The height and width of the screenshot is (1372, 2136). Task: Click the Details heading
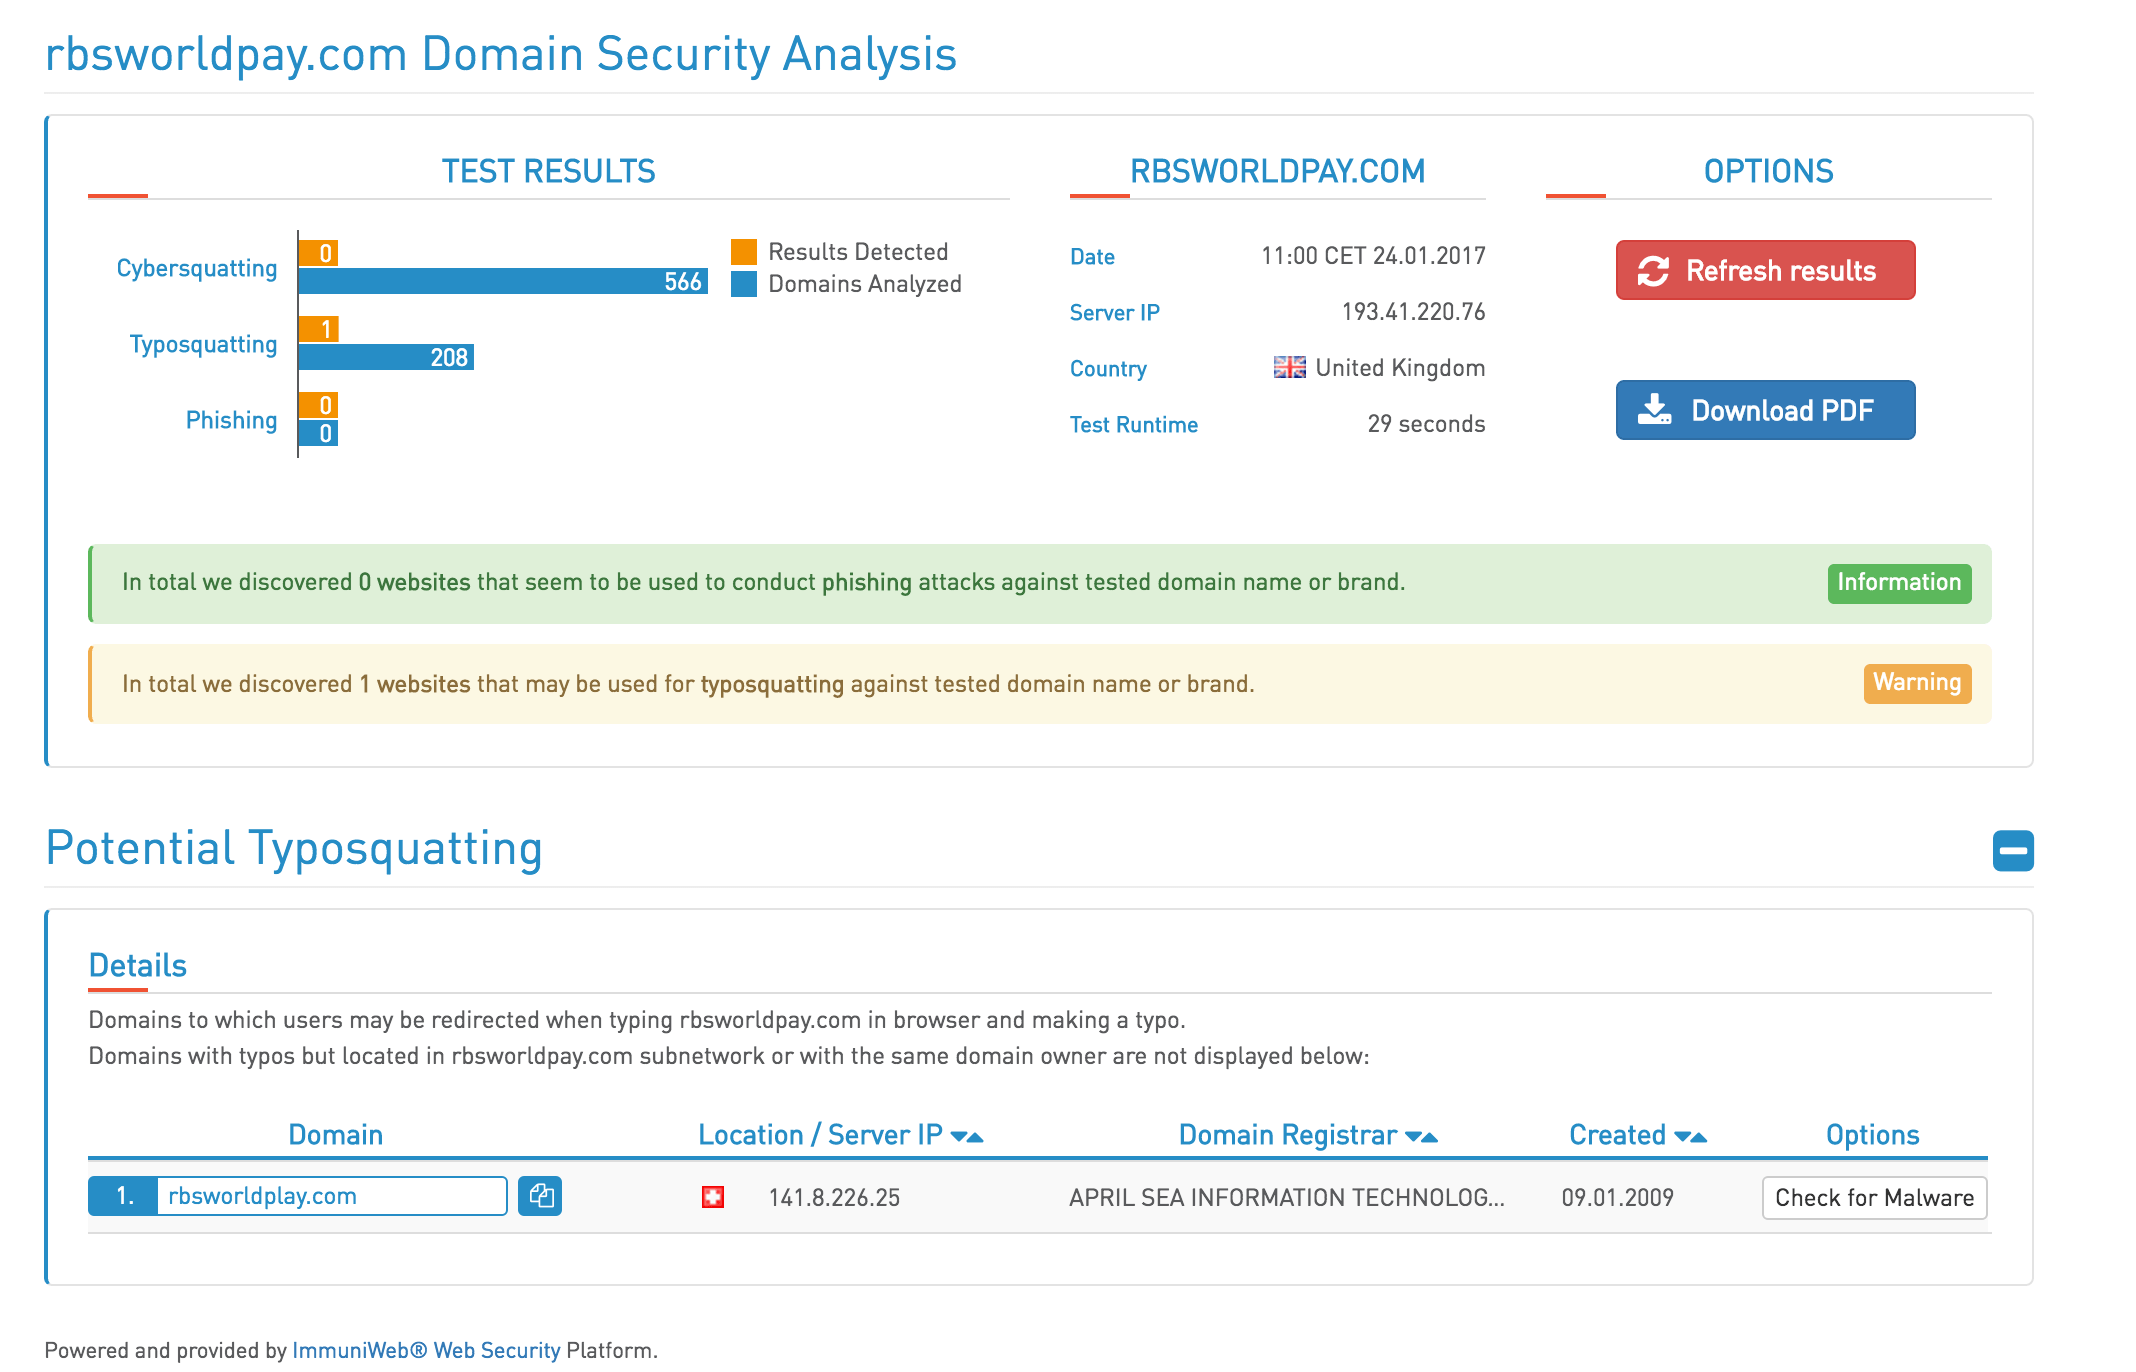click(x=138, y=965)
